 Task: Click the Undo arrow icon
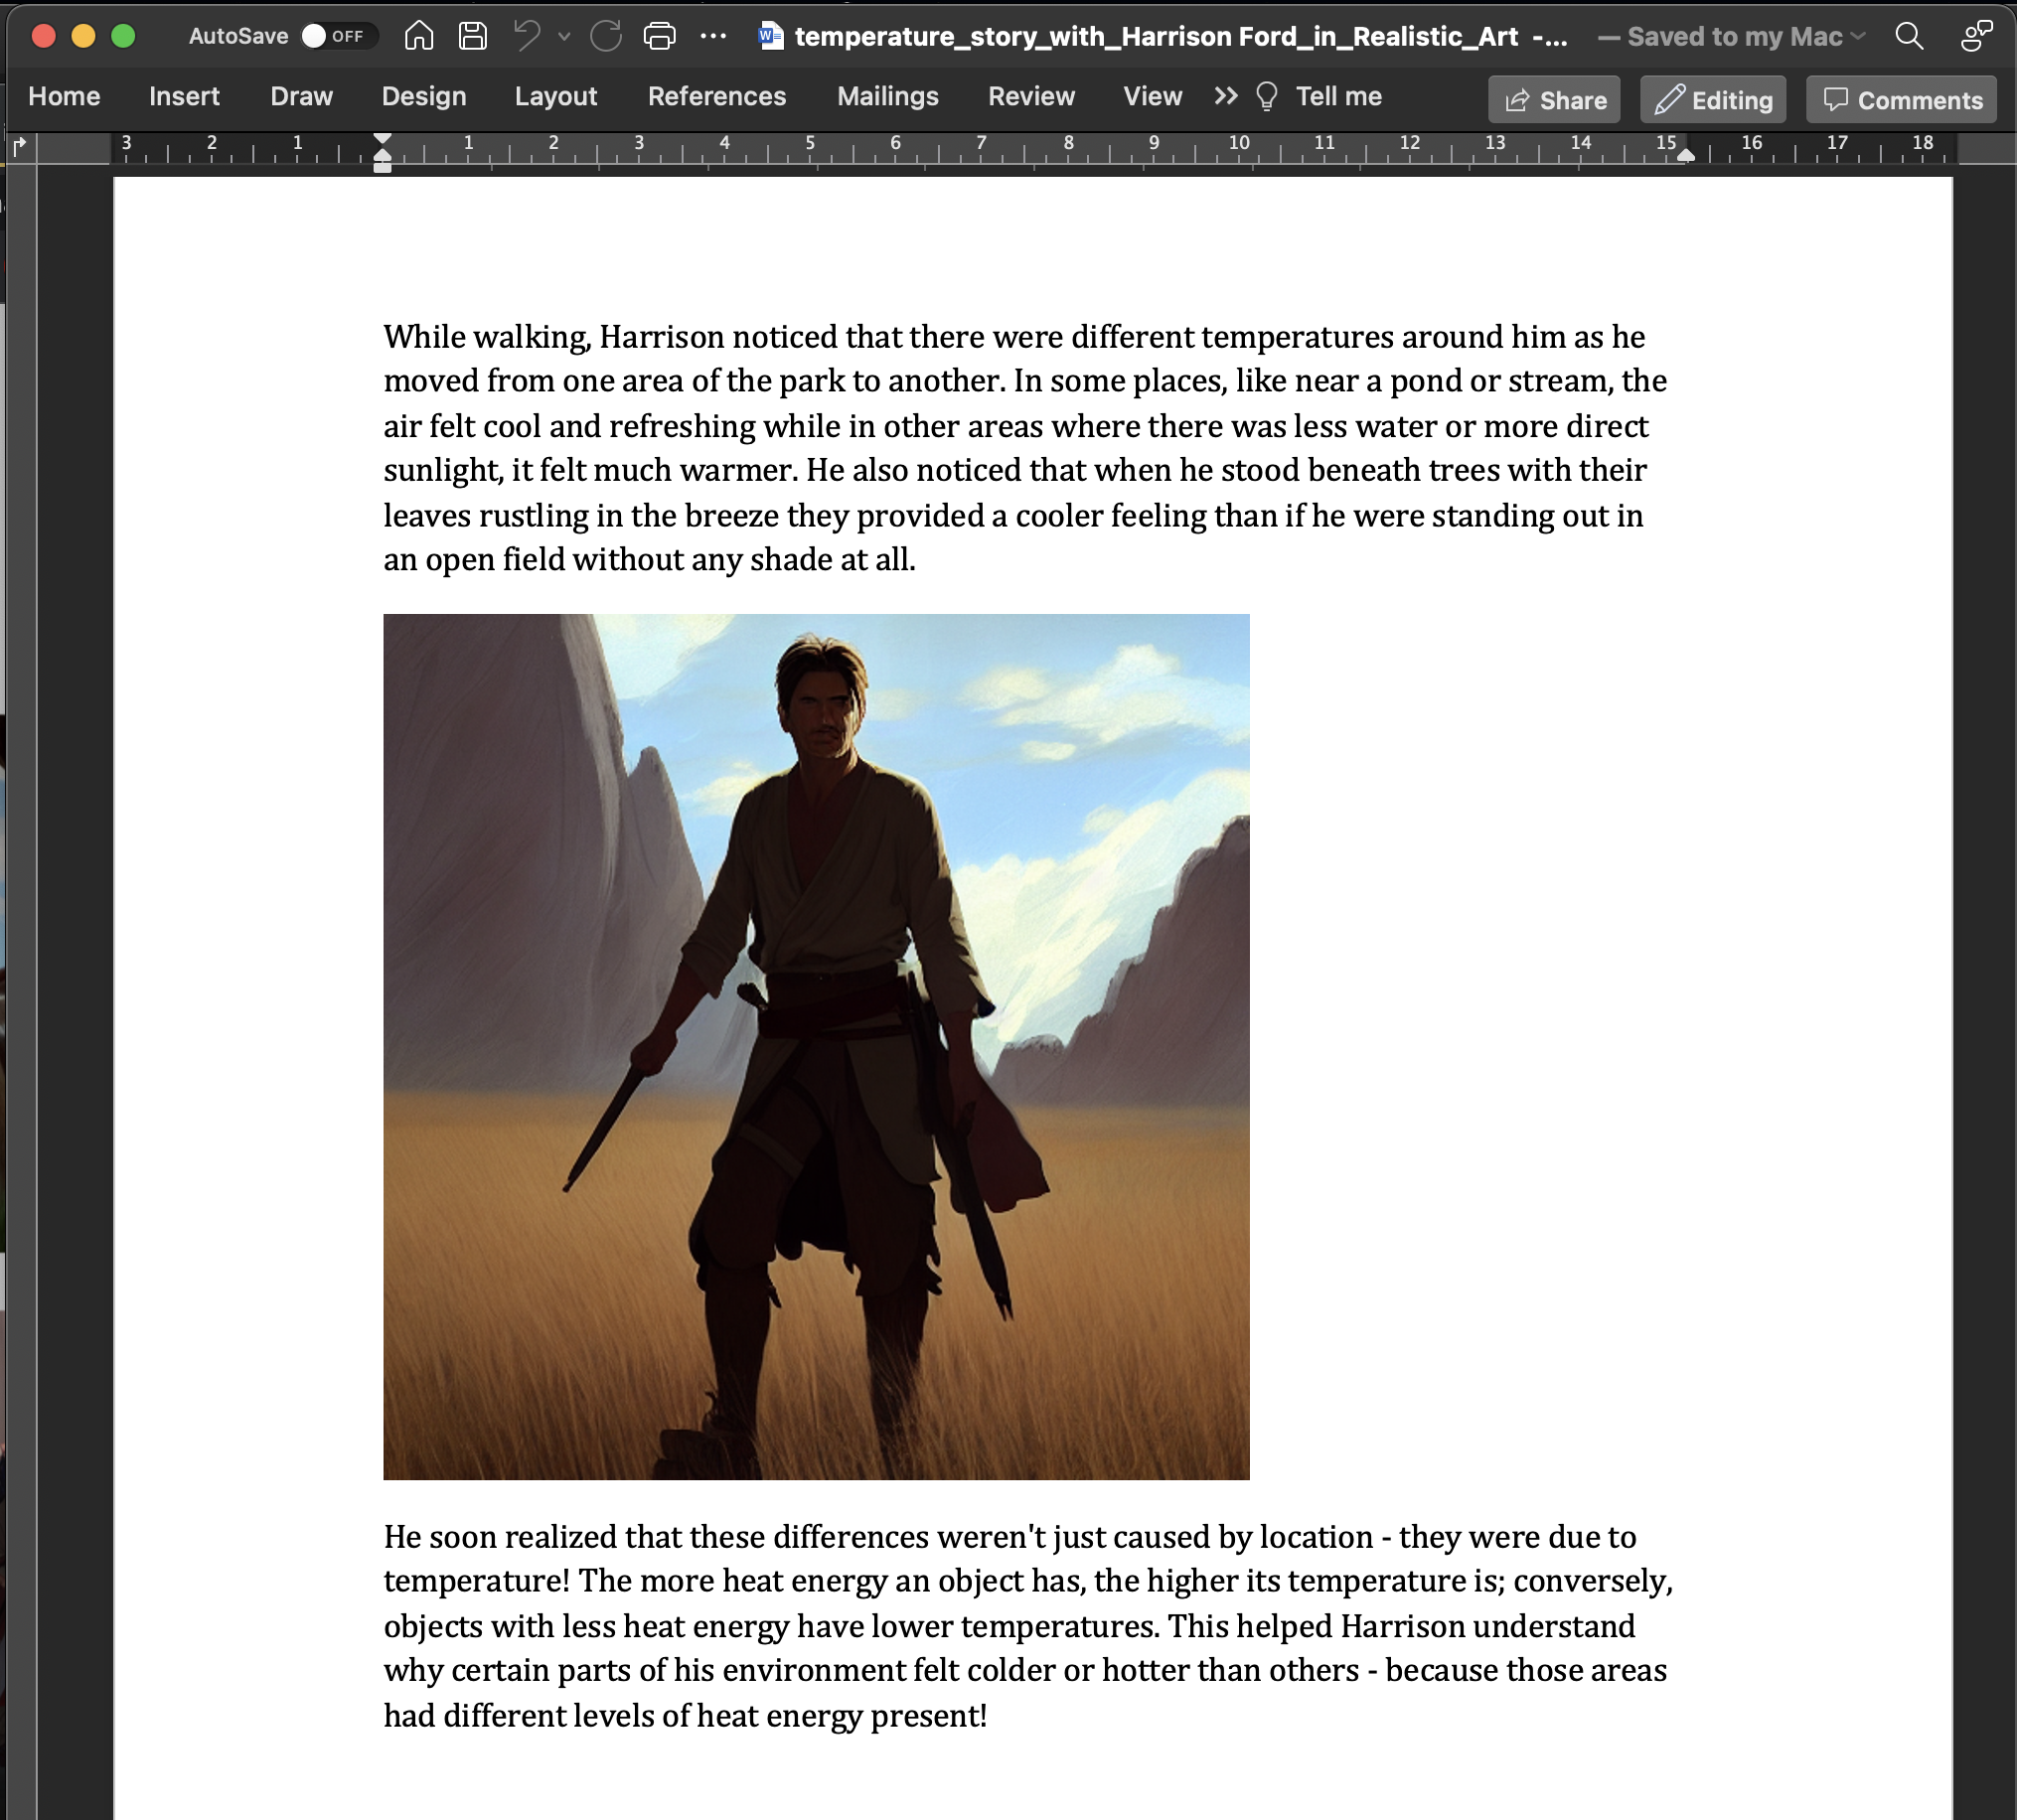tap(526, 37)
